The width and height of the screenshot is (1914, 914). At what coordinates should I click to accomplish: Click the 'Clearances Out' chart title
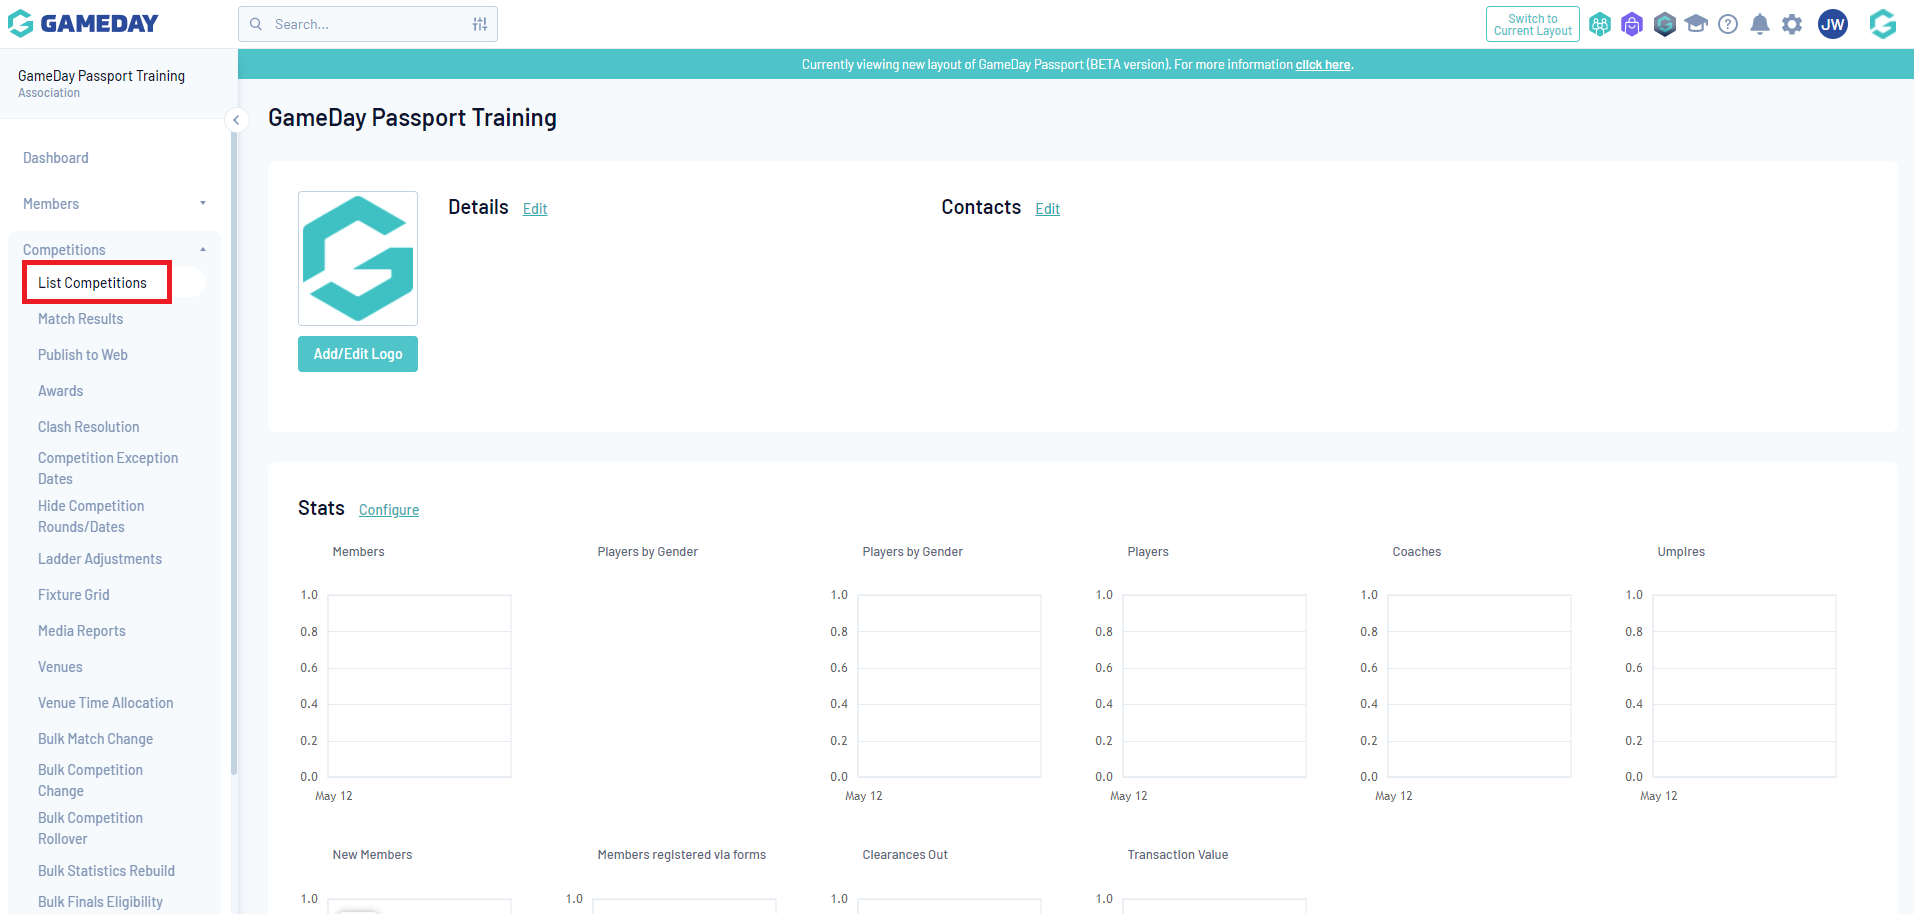point(905,855)
